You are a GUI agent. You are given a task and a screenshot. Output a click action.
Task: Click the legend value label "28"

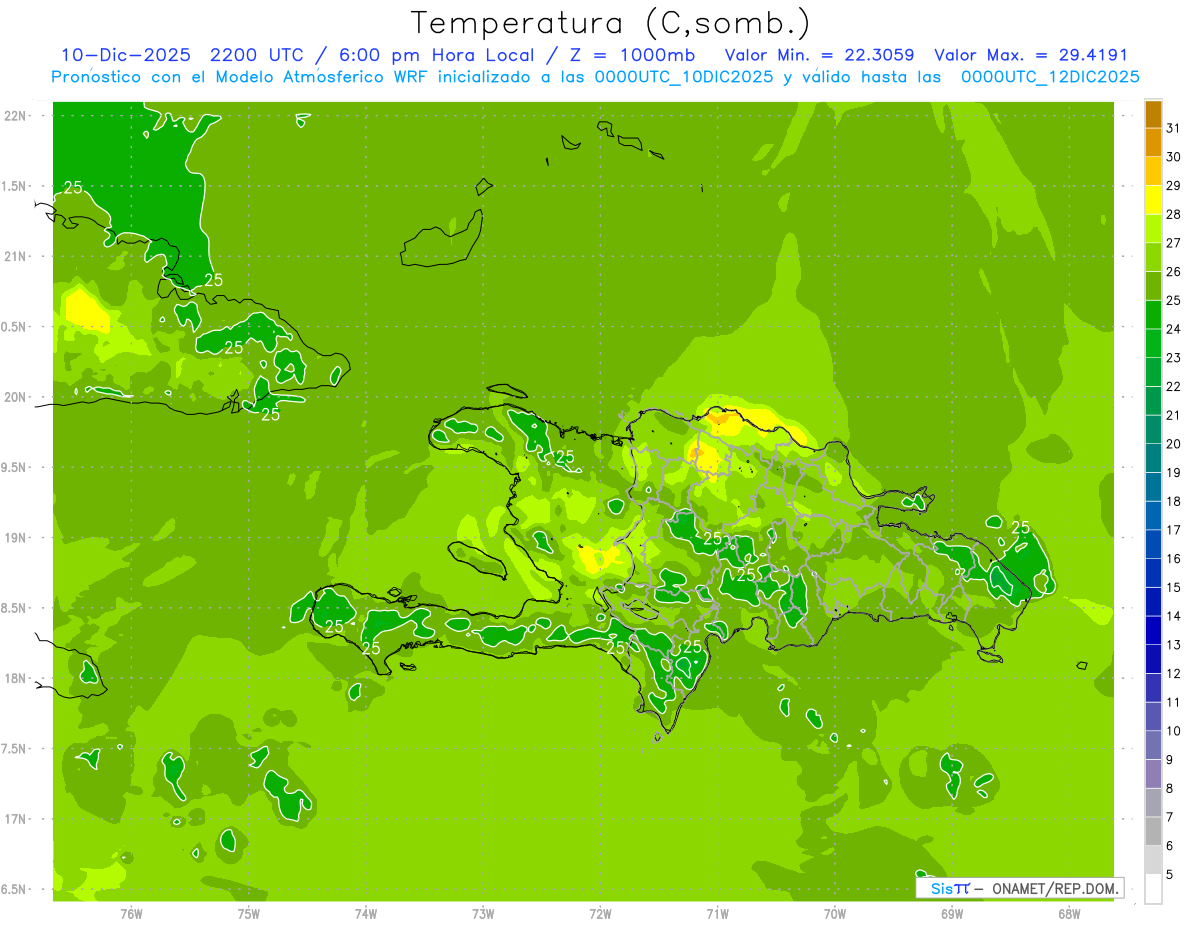(1174, 214)
